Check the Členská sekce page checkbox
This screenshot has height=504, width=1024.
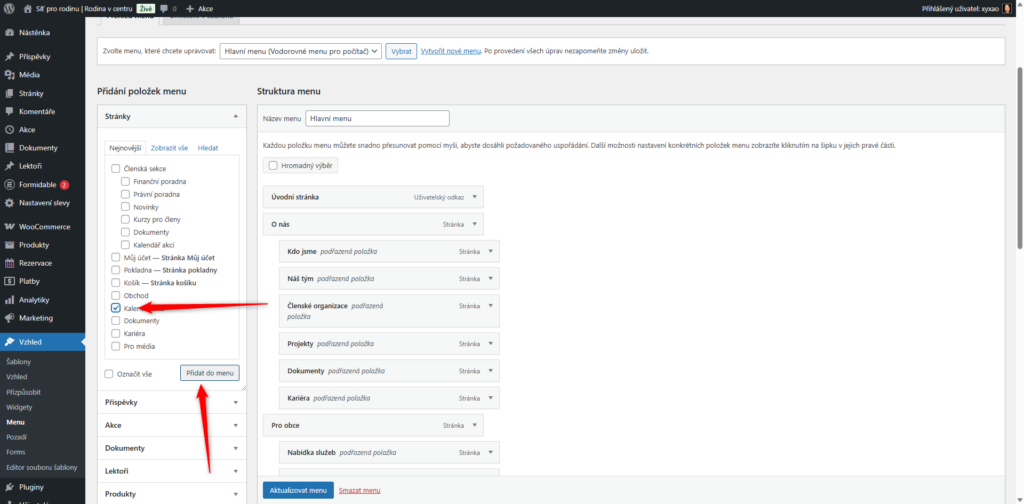(x=116, y=169)
